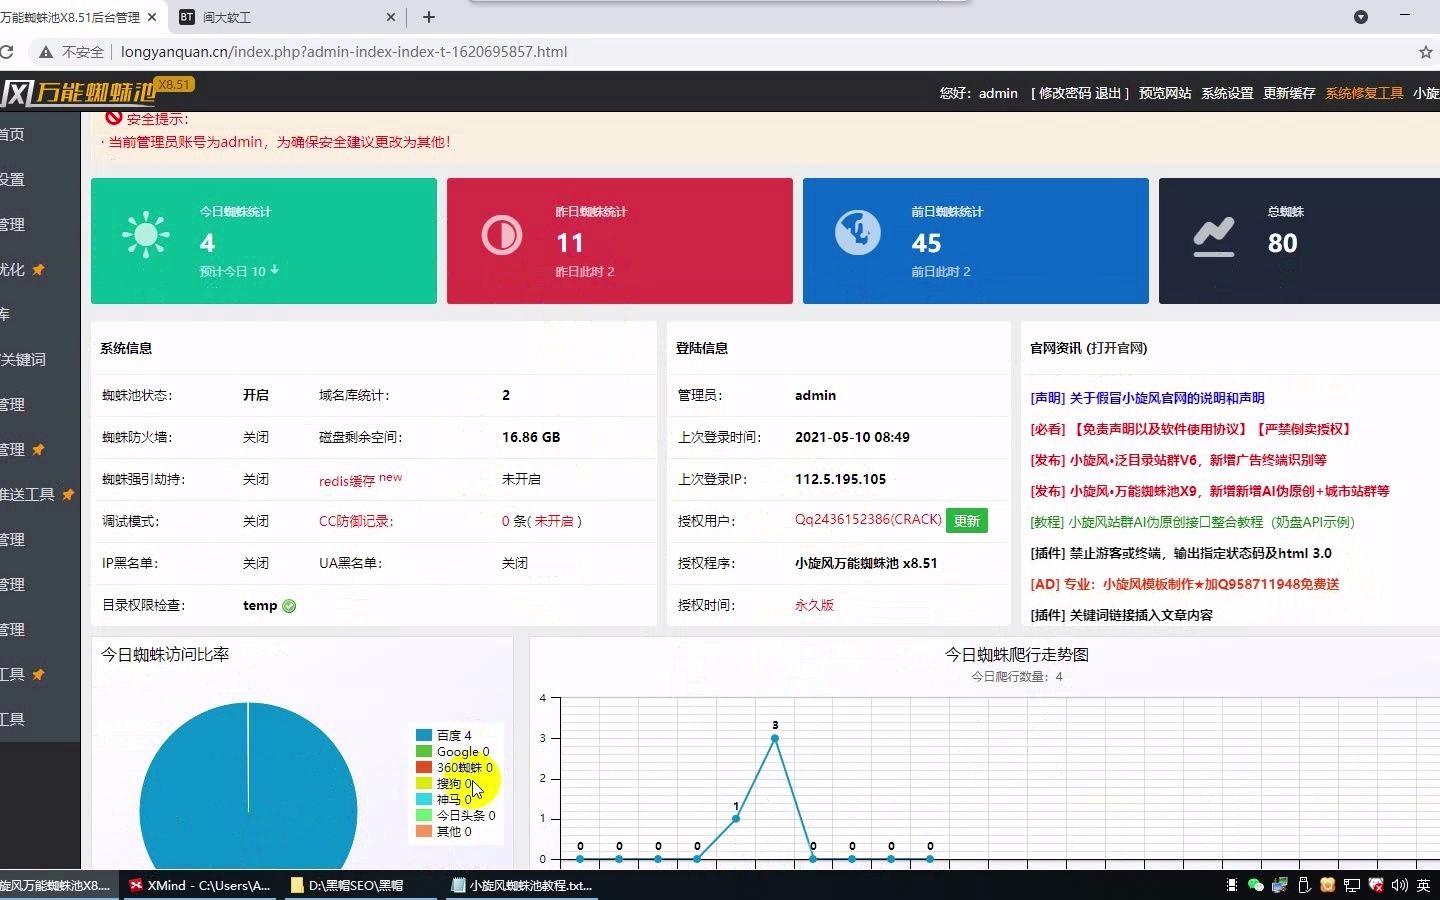The height and width of the screenshot is (900, 1440).
Task: Open 首页 in the left sidebar
Action: click(x=13, y=134)
